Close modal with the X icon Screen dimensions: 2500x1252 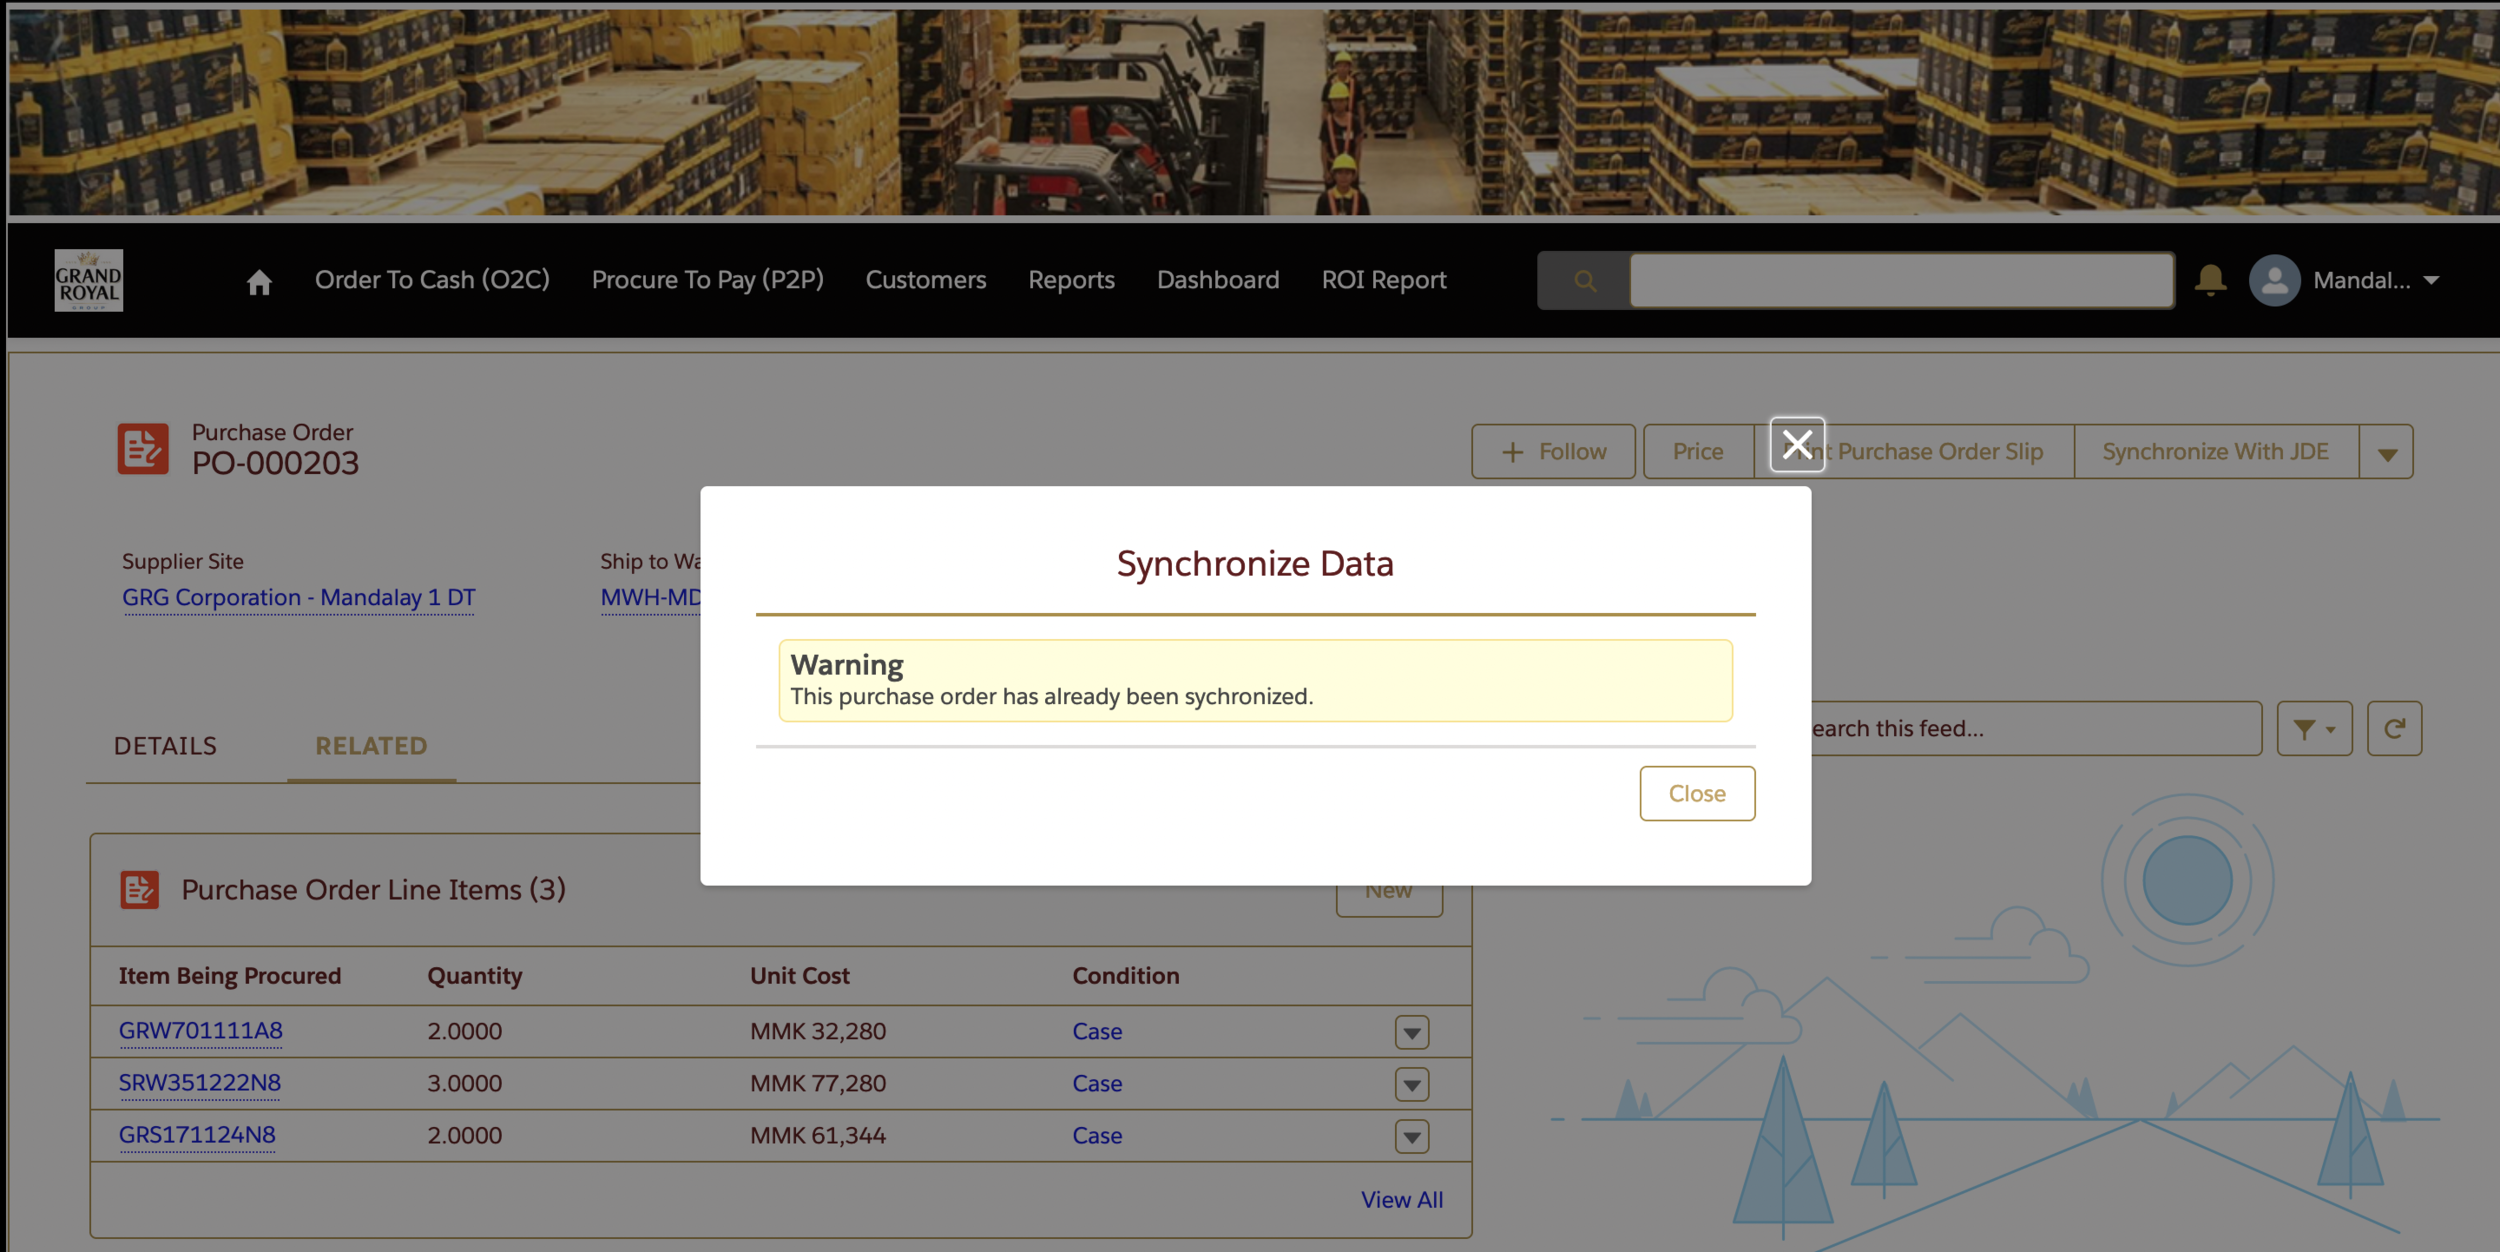pyautogui.click(x=1797, y=444)
